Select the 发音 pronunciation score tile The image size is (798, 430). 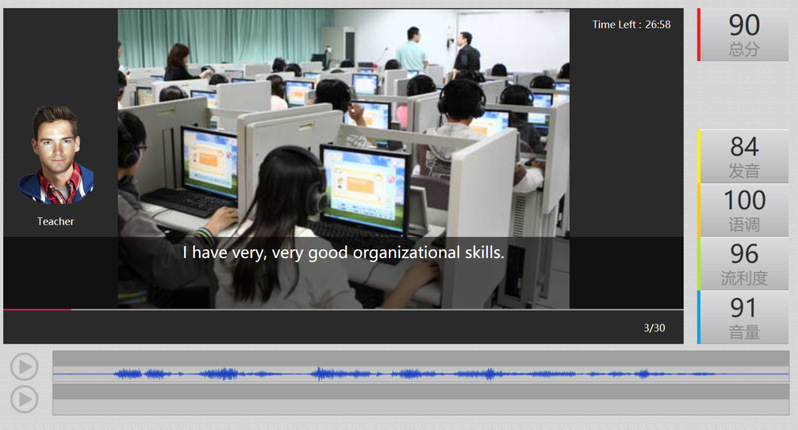coord(744,156)
